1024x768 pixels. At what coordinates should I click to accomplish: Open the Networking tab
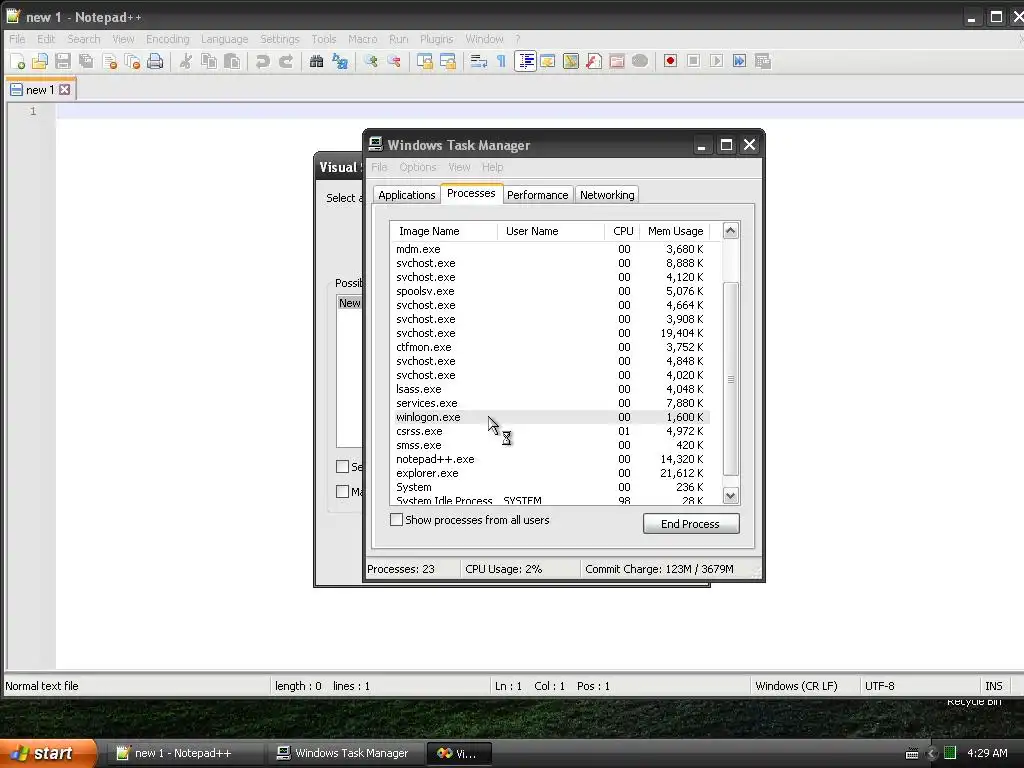coord(607,195)
